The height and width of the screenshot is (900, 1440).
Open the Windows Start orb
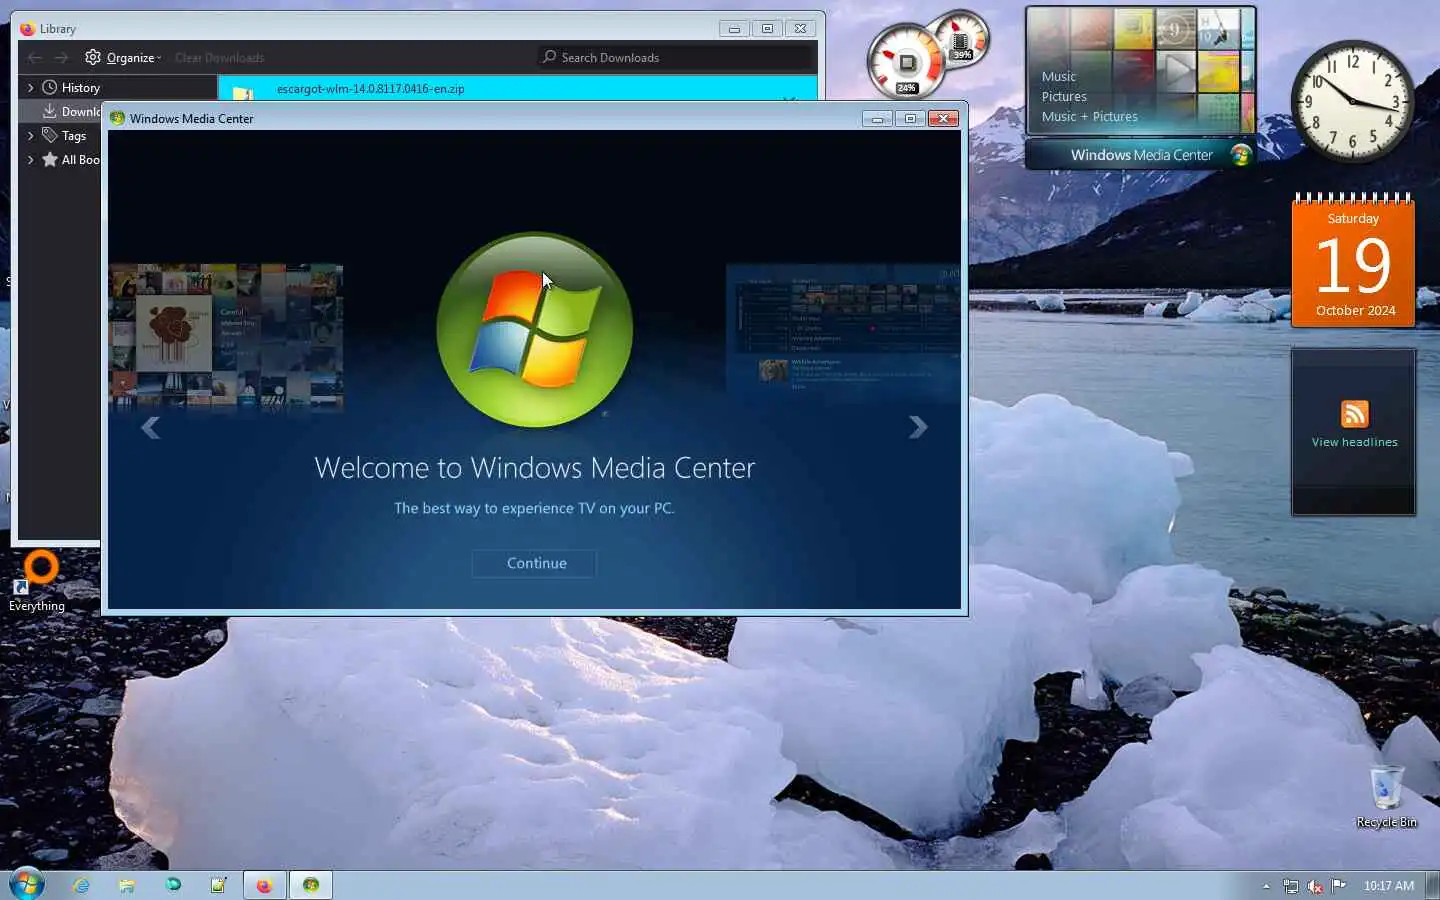pos(27,884)
